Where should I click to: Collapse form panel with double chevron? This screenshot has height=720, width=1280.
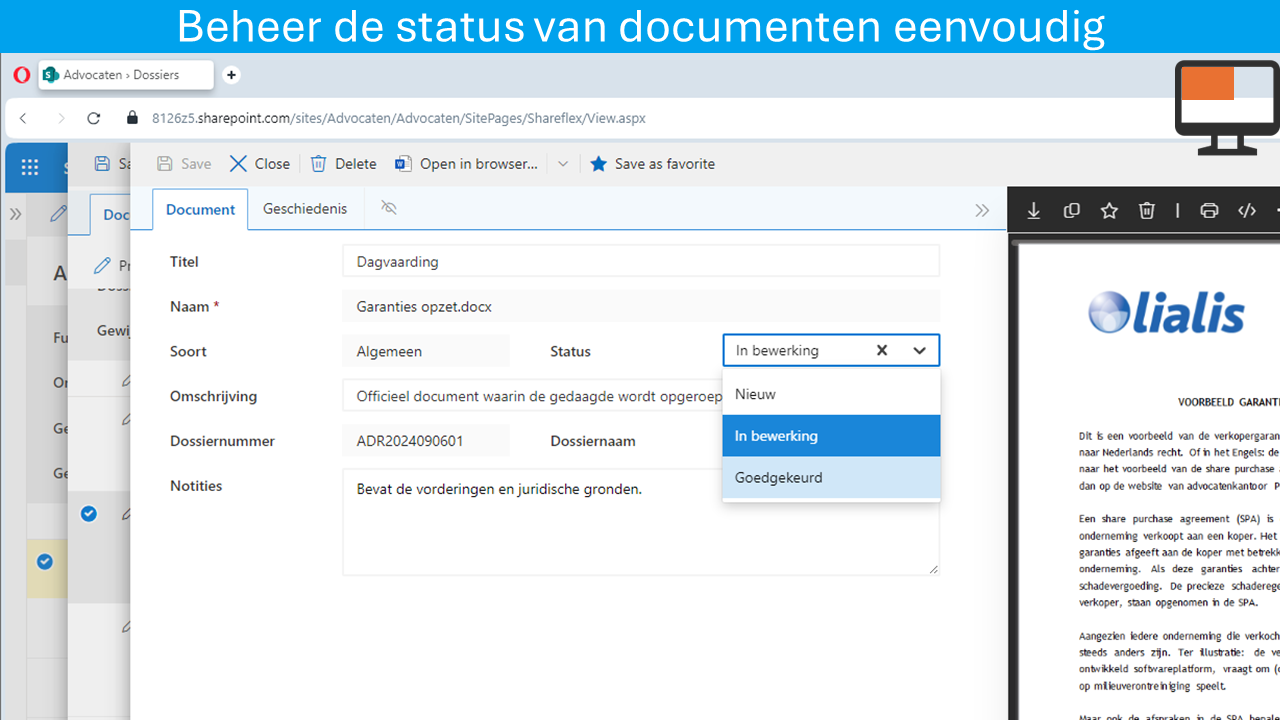click(982, 210)
